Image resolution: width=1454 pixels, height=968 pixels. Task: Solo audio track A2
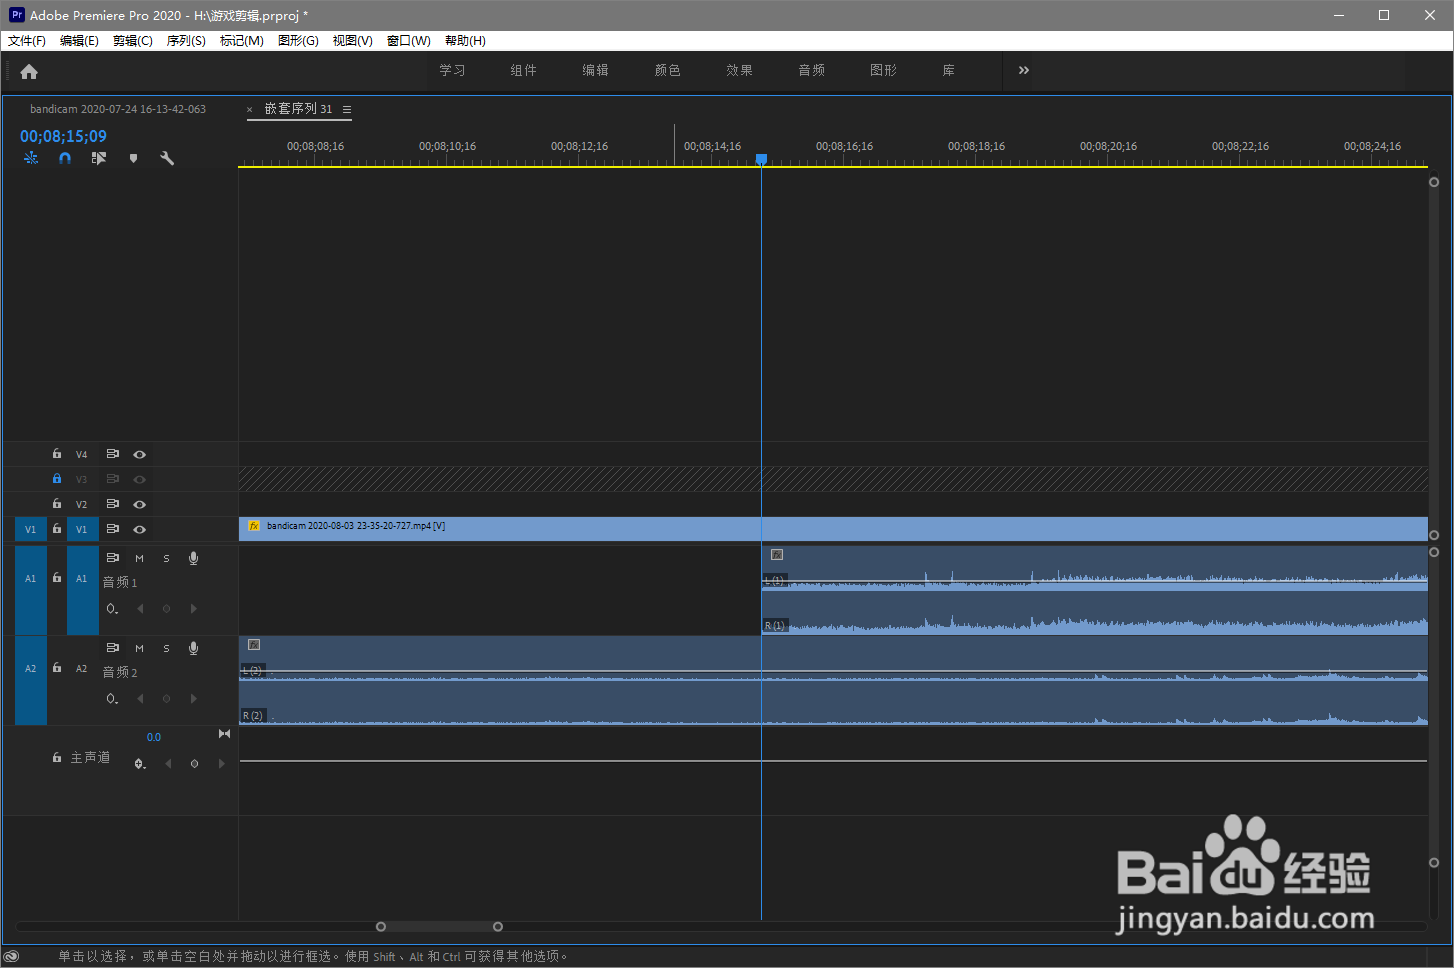point(166,648)
